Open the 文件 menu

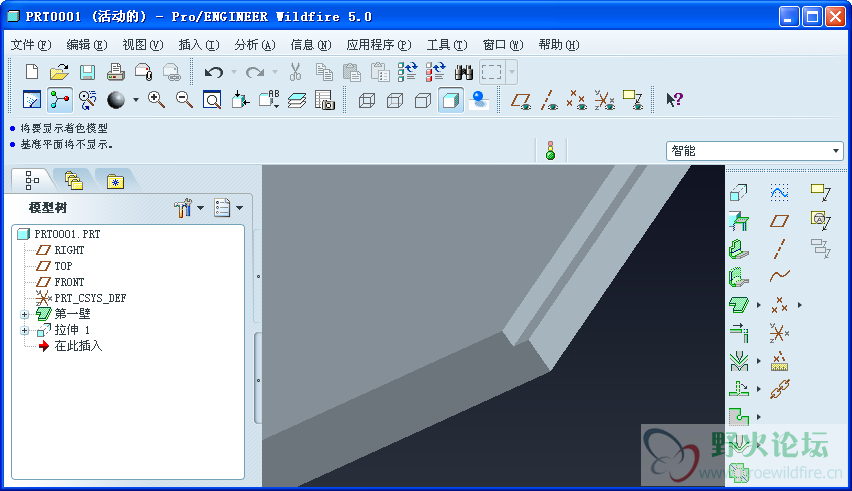[31, 45]
